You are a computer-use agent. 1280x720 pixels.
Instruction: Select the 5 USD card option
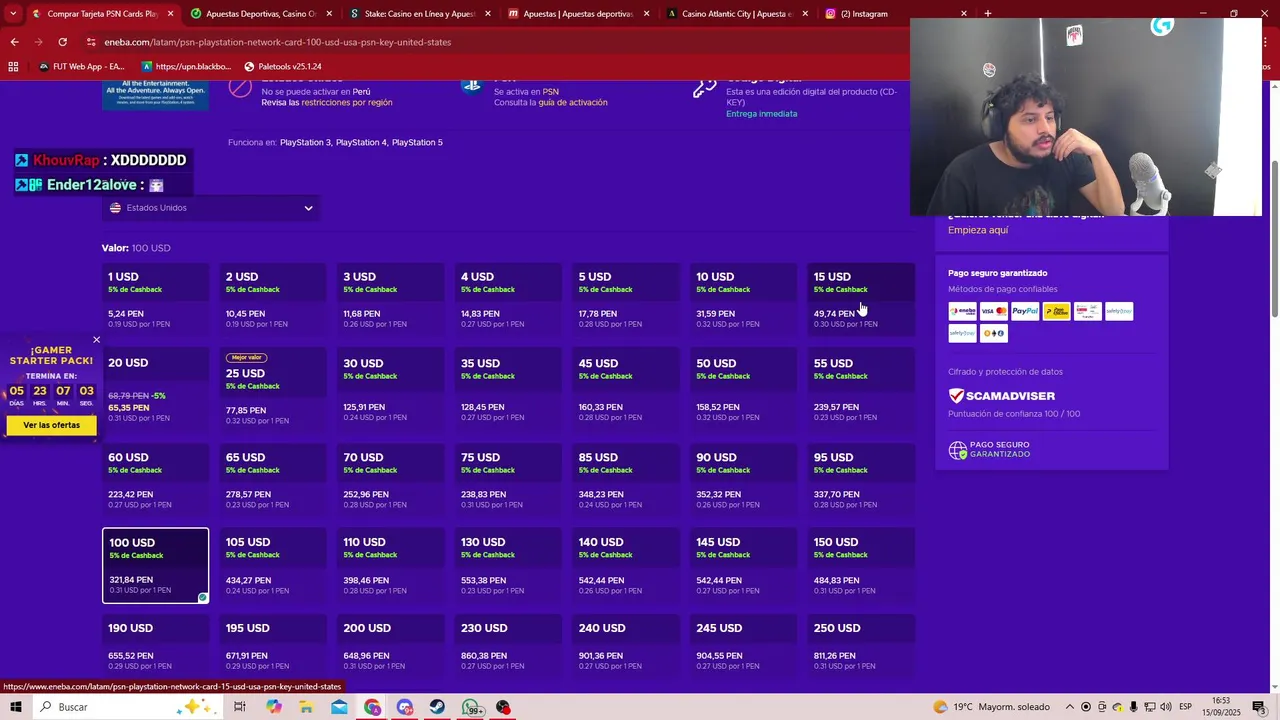pos(626,299)
